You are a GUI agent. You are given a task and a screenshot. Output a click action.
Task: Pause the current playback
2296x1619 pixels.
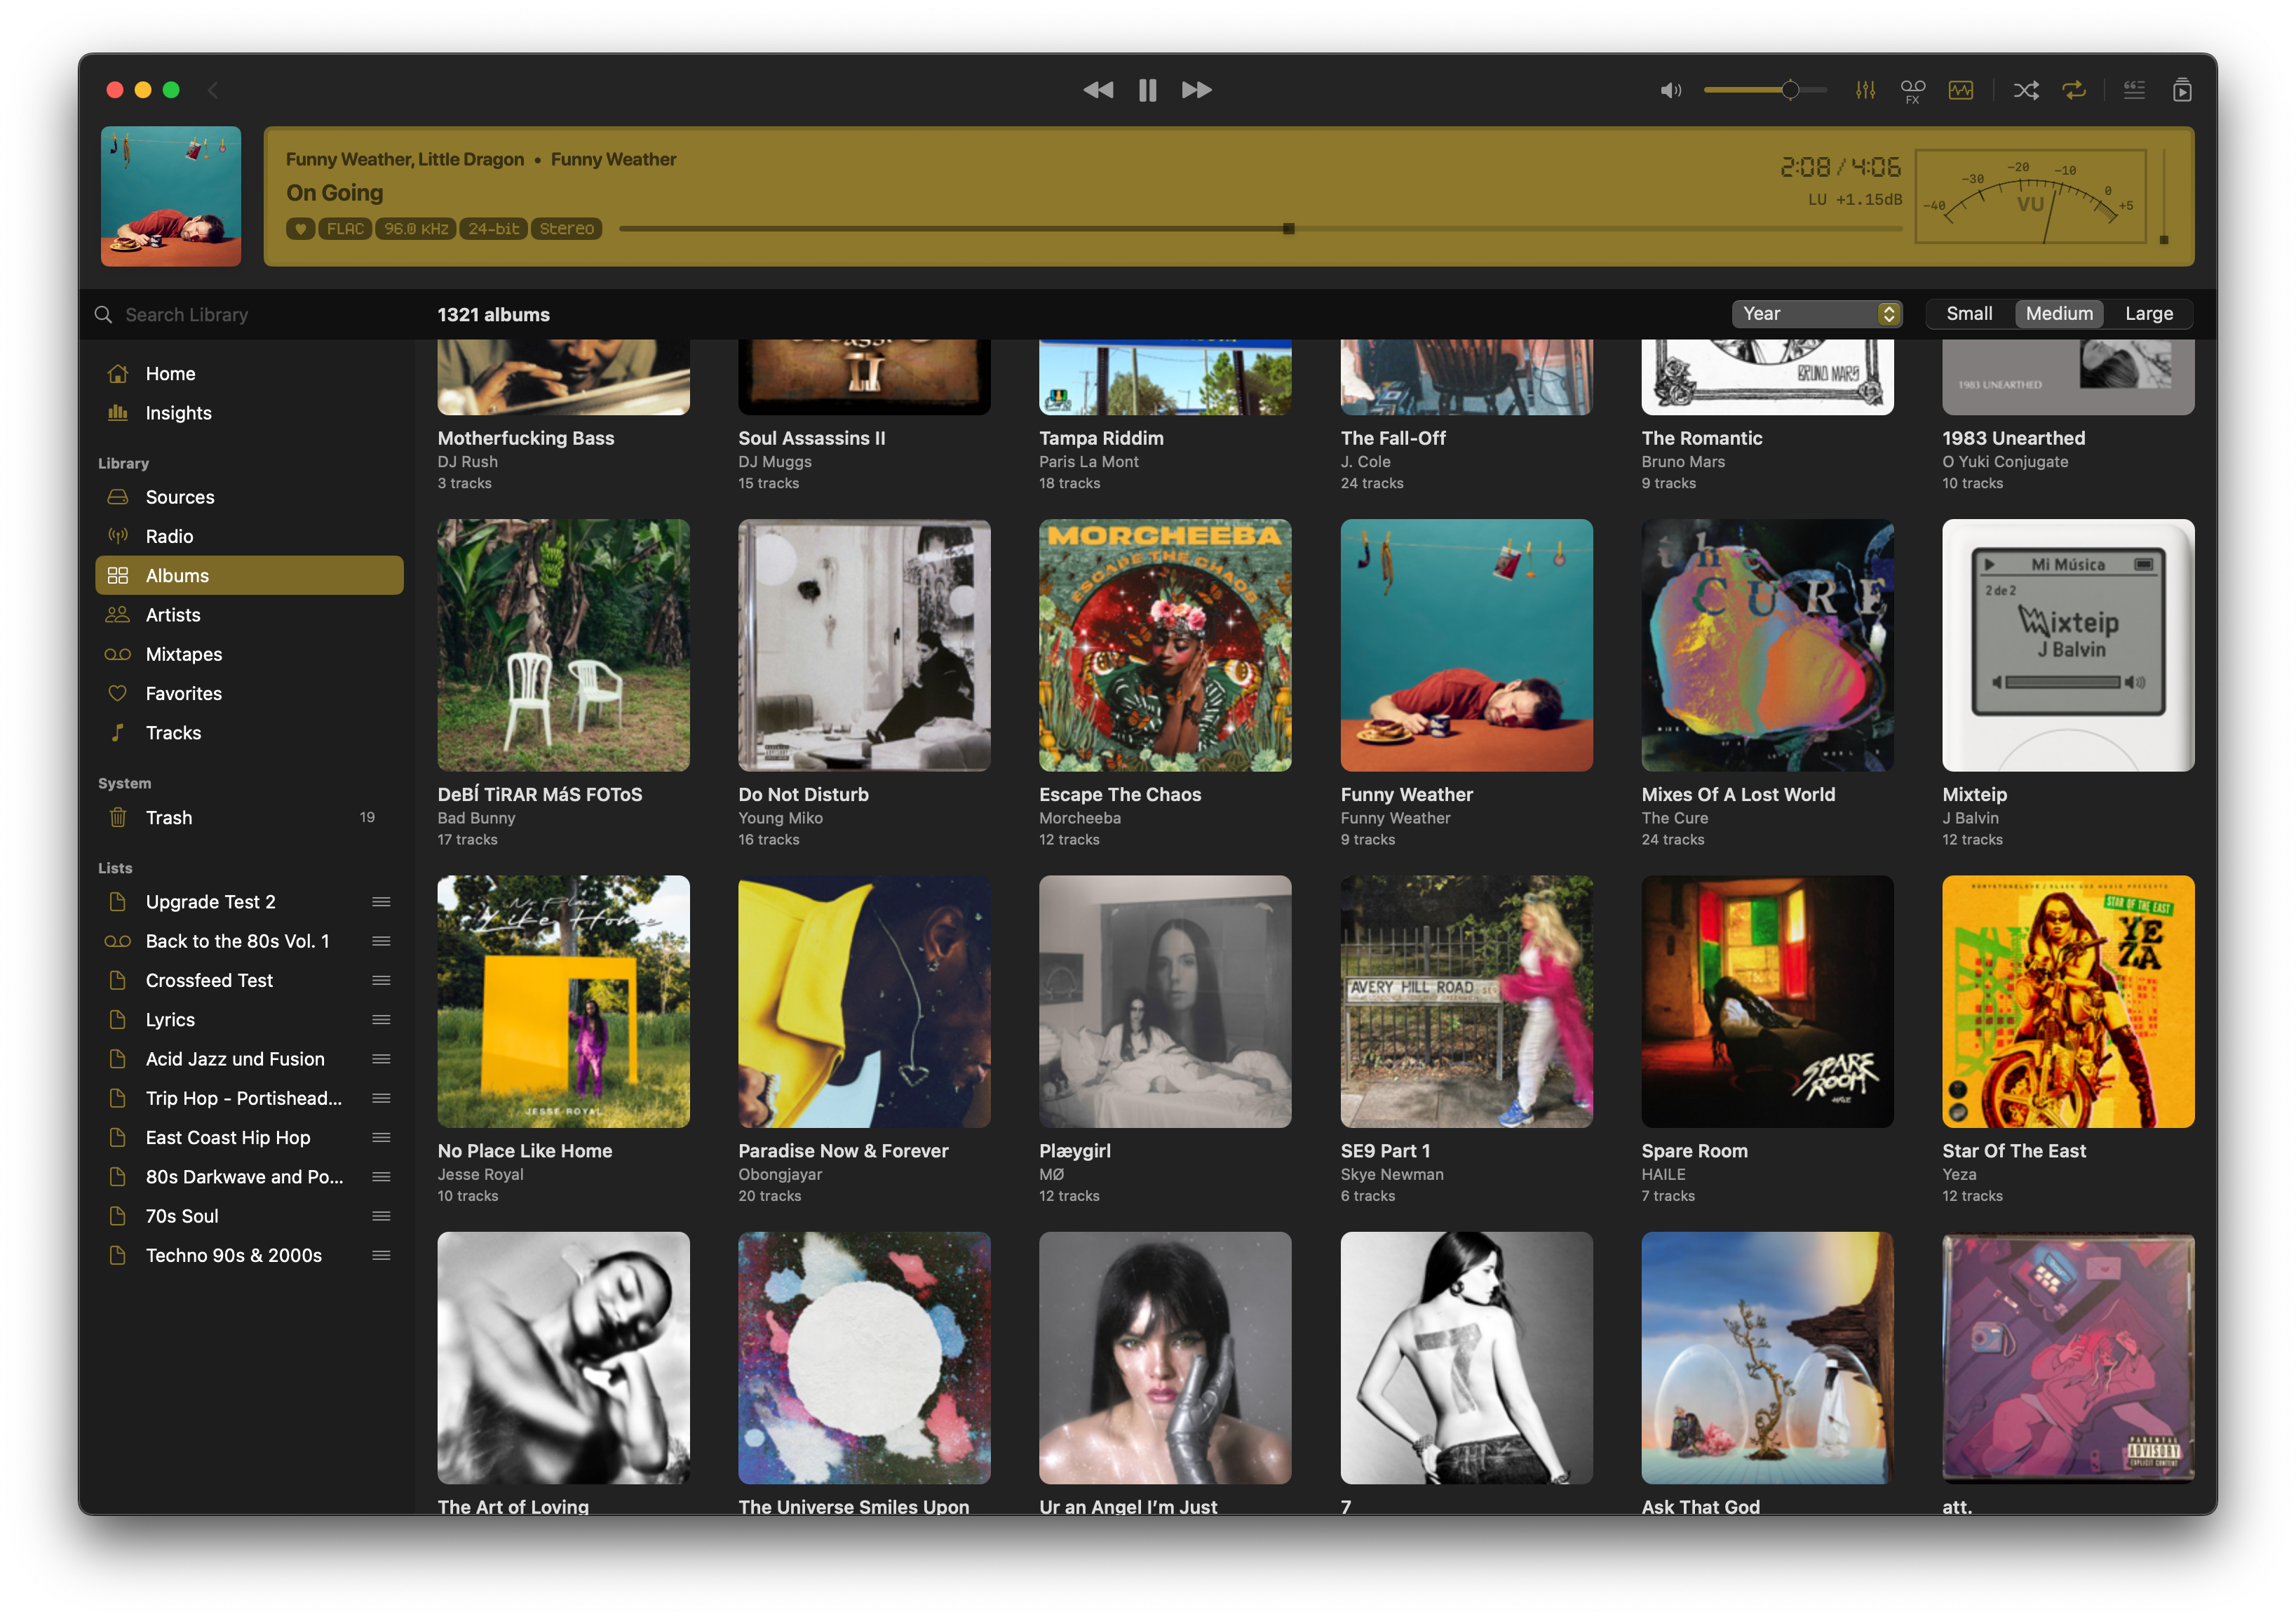pos(1147,90)
